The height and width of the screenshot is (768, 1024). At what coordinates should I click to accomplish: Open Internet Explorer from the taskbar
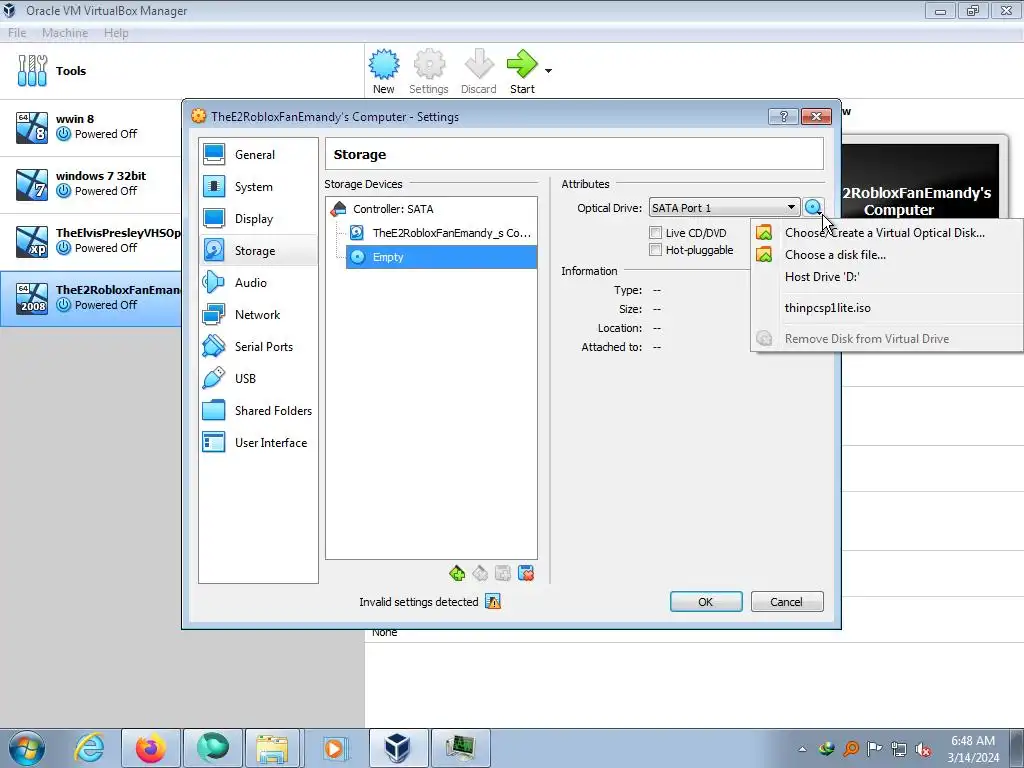[88, 748]
